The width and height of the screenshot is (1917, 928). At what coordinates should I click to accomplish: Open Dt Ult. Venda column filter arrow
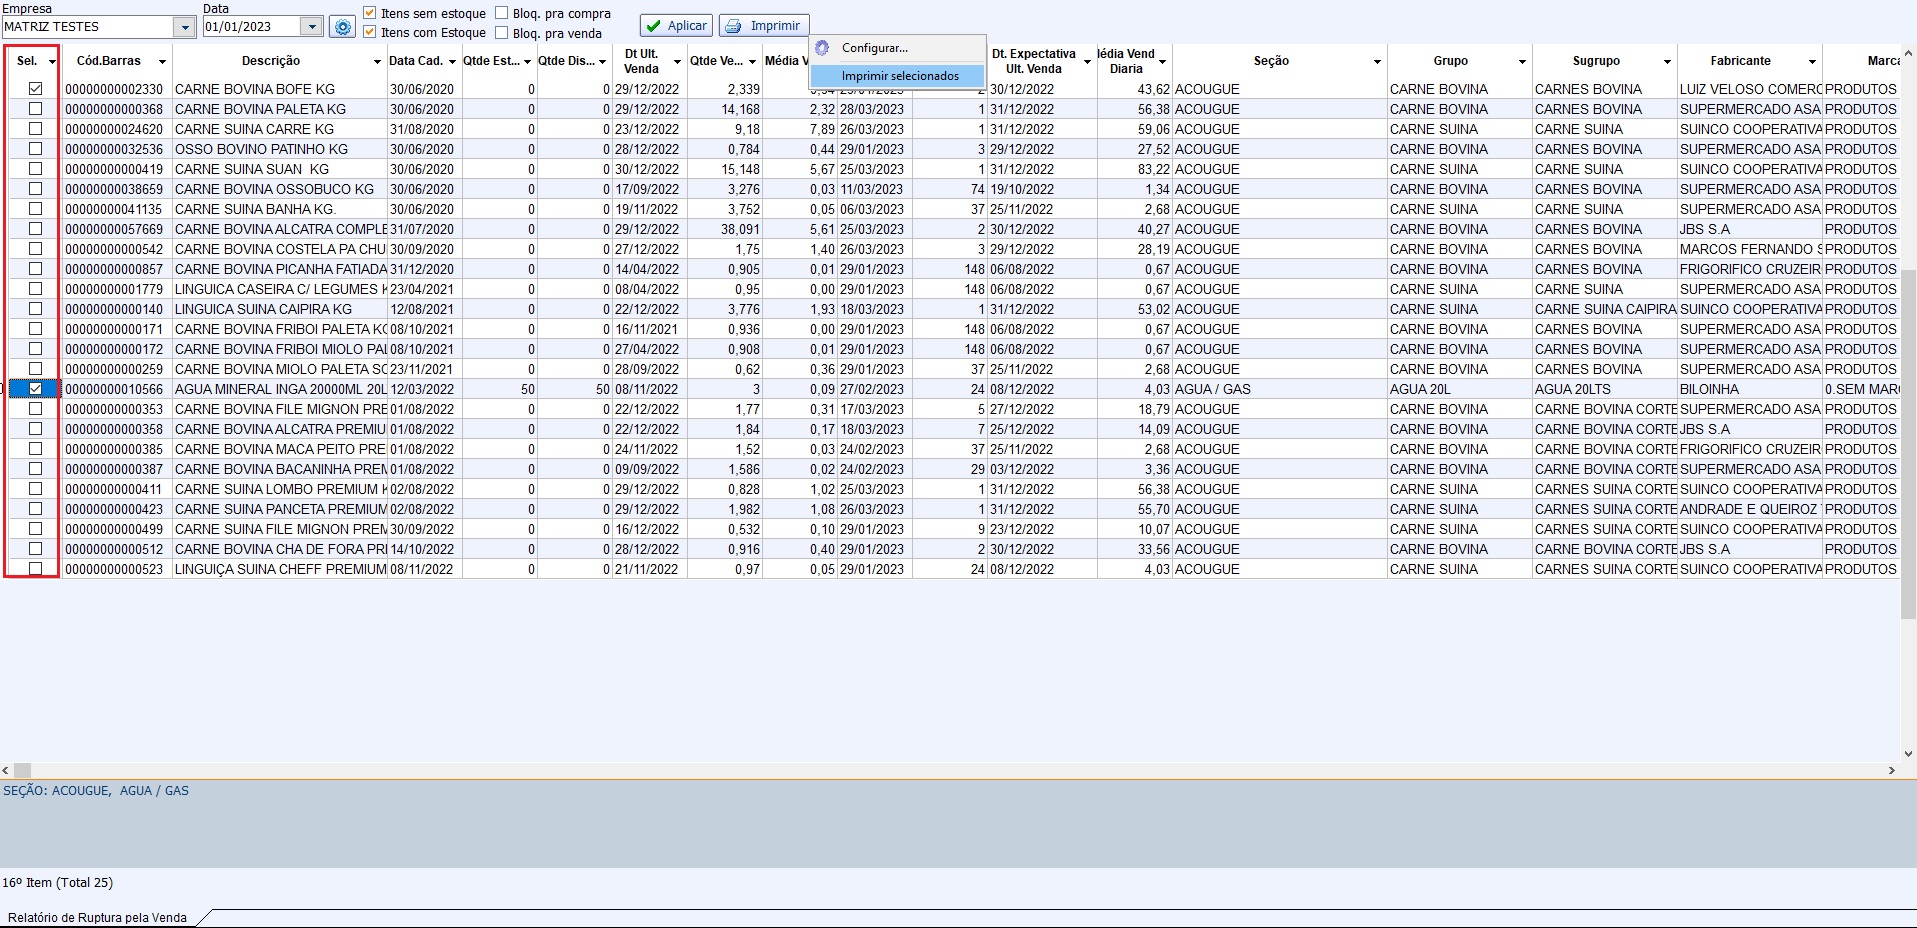click(677, 62)
